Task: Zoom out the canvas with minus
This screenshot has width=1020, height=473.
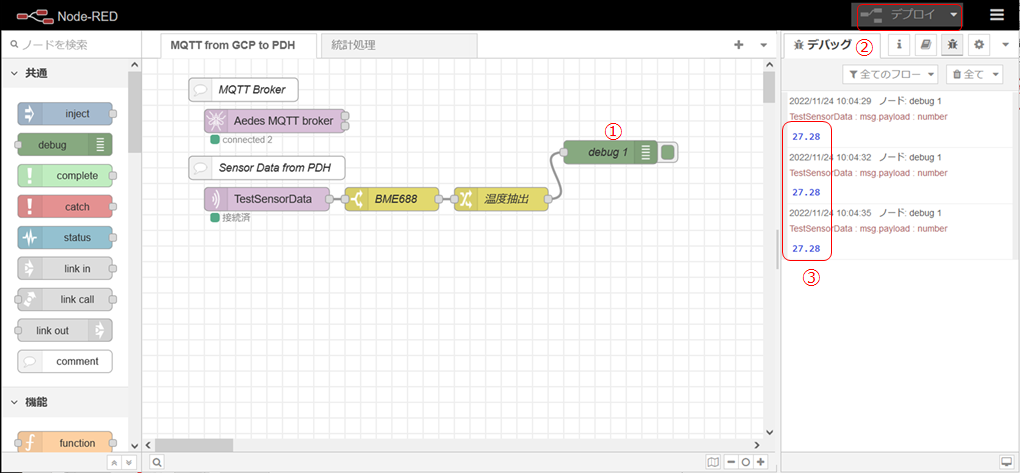Action: click(x=731, y=462)
